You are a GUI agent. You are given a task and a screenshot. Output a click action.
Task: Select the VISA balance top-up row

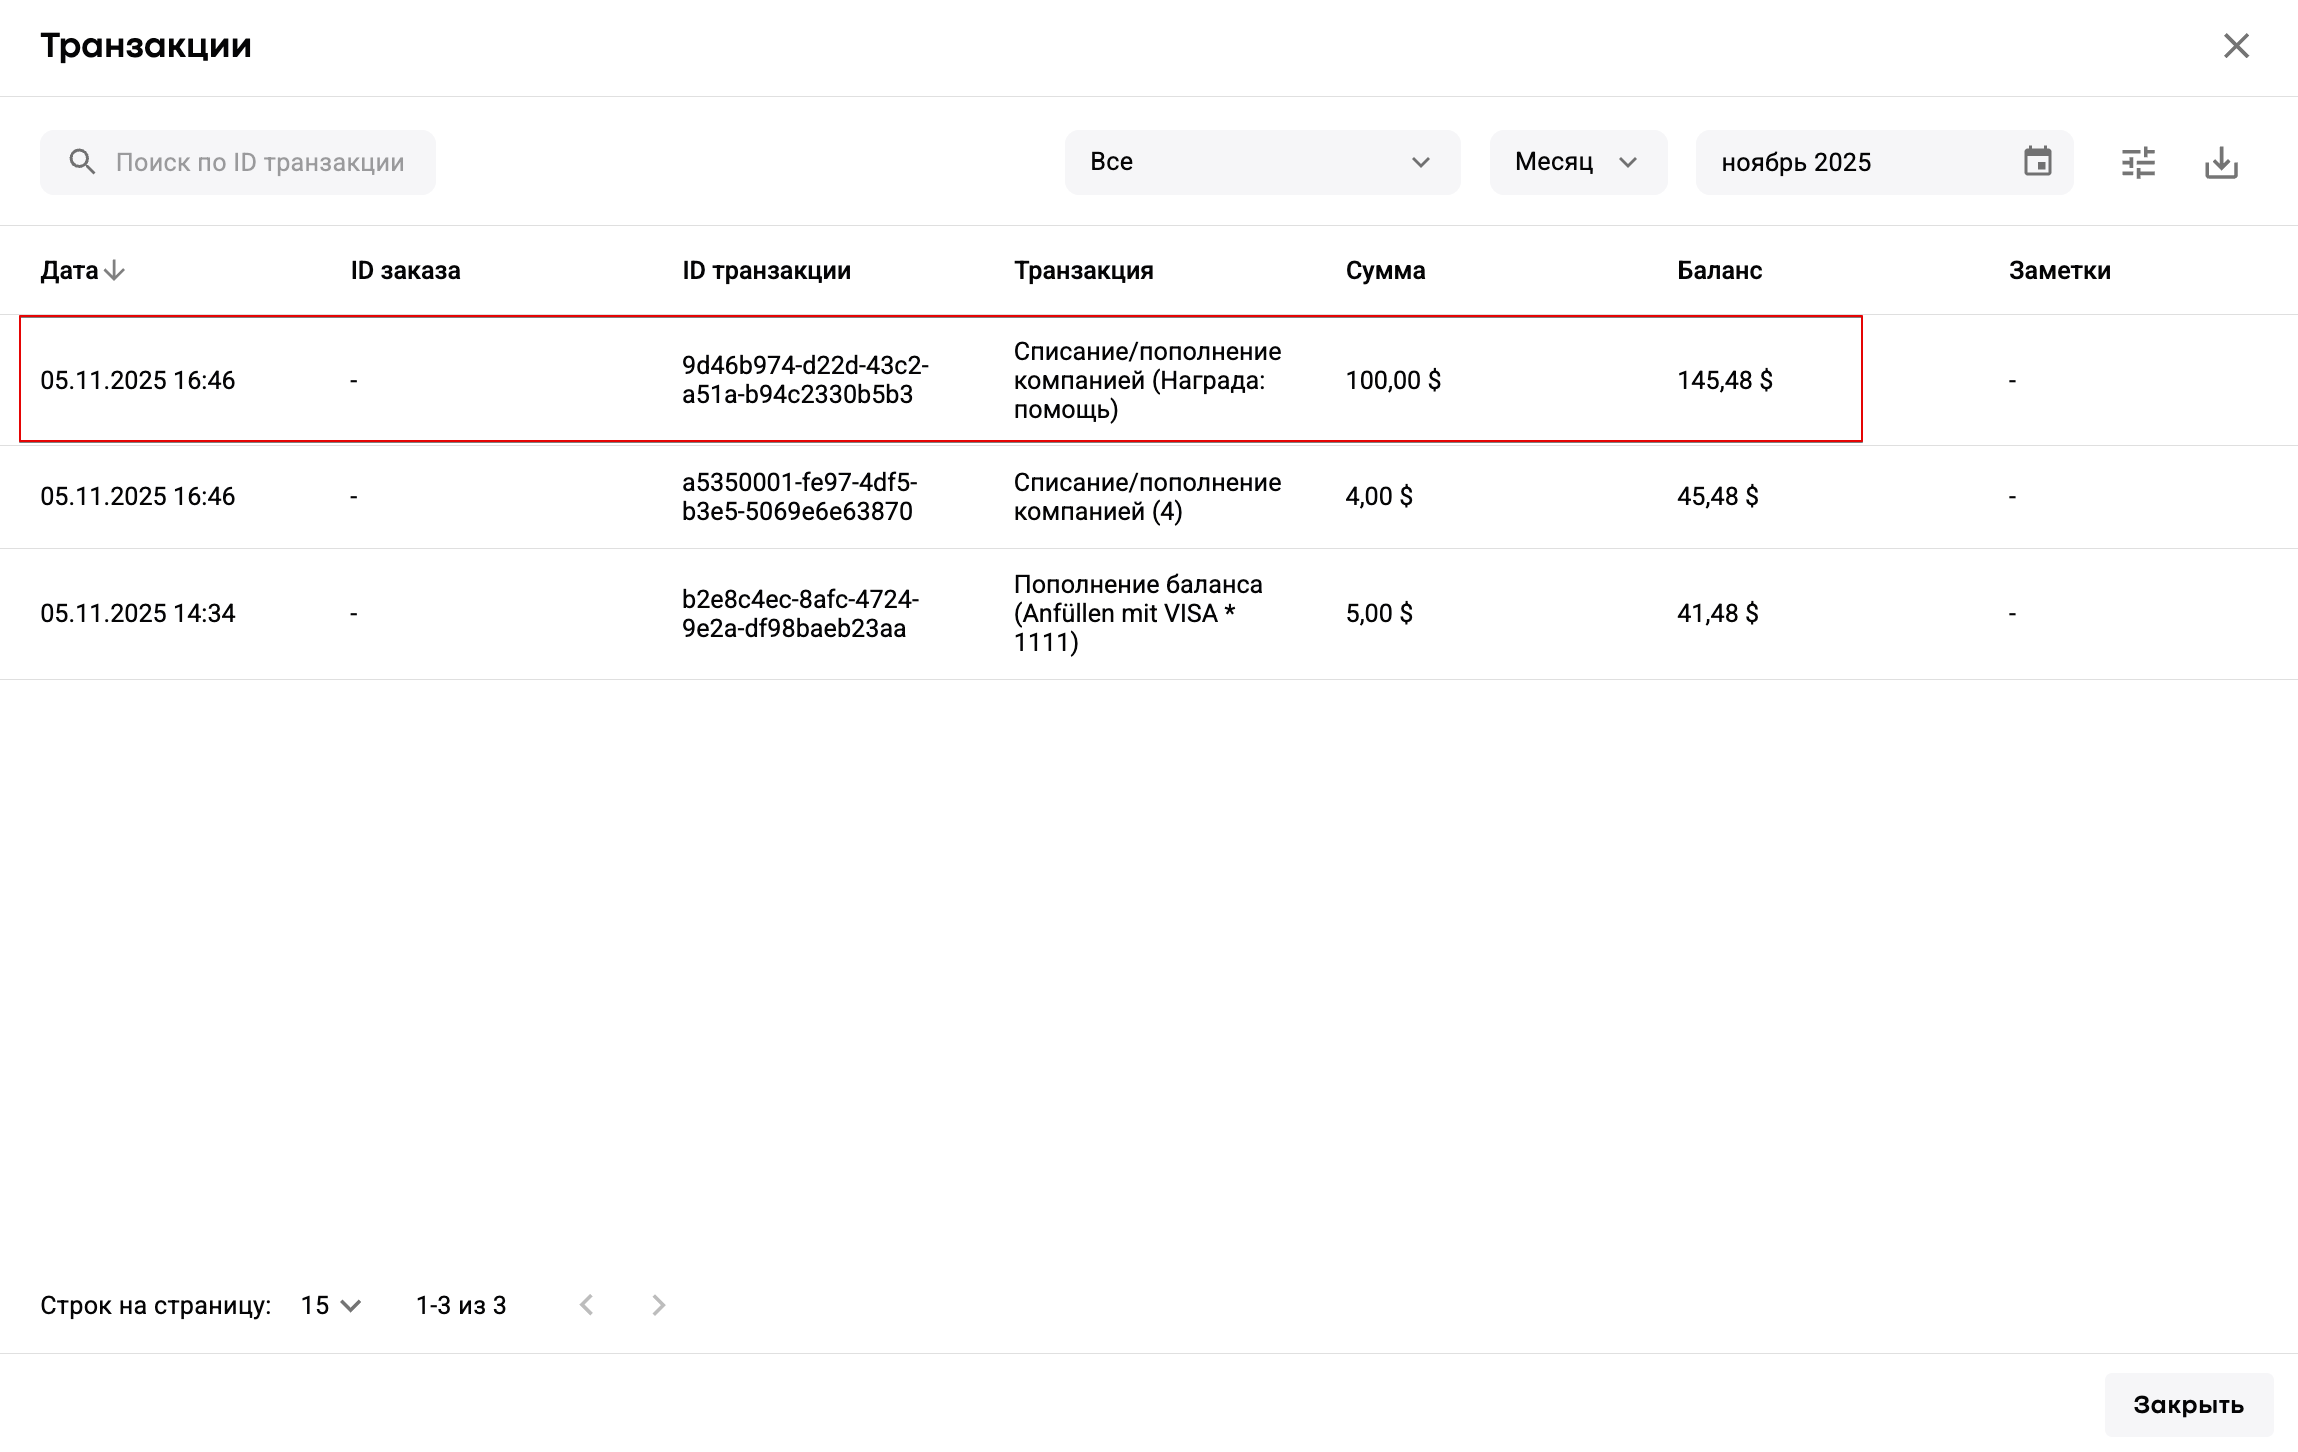click(x=1140, y=613)
